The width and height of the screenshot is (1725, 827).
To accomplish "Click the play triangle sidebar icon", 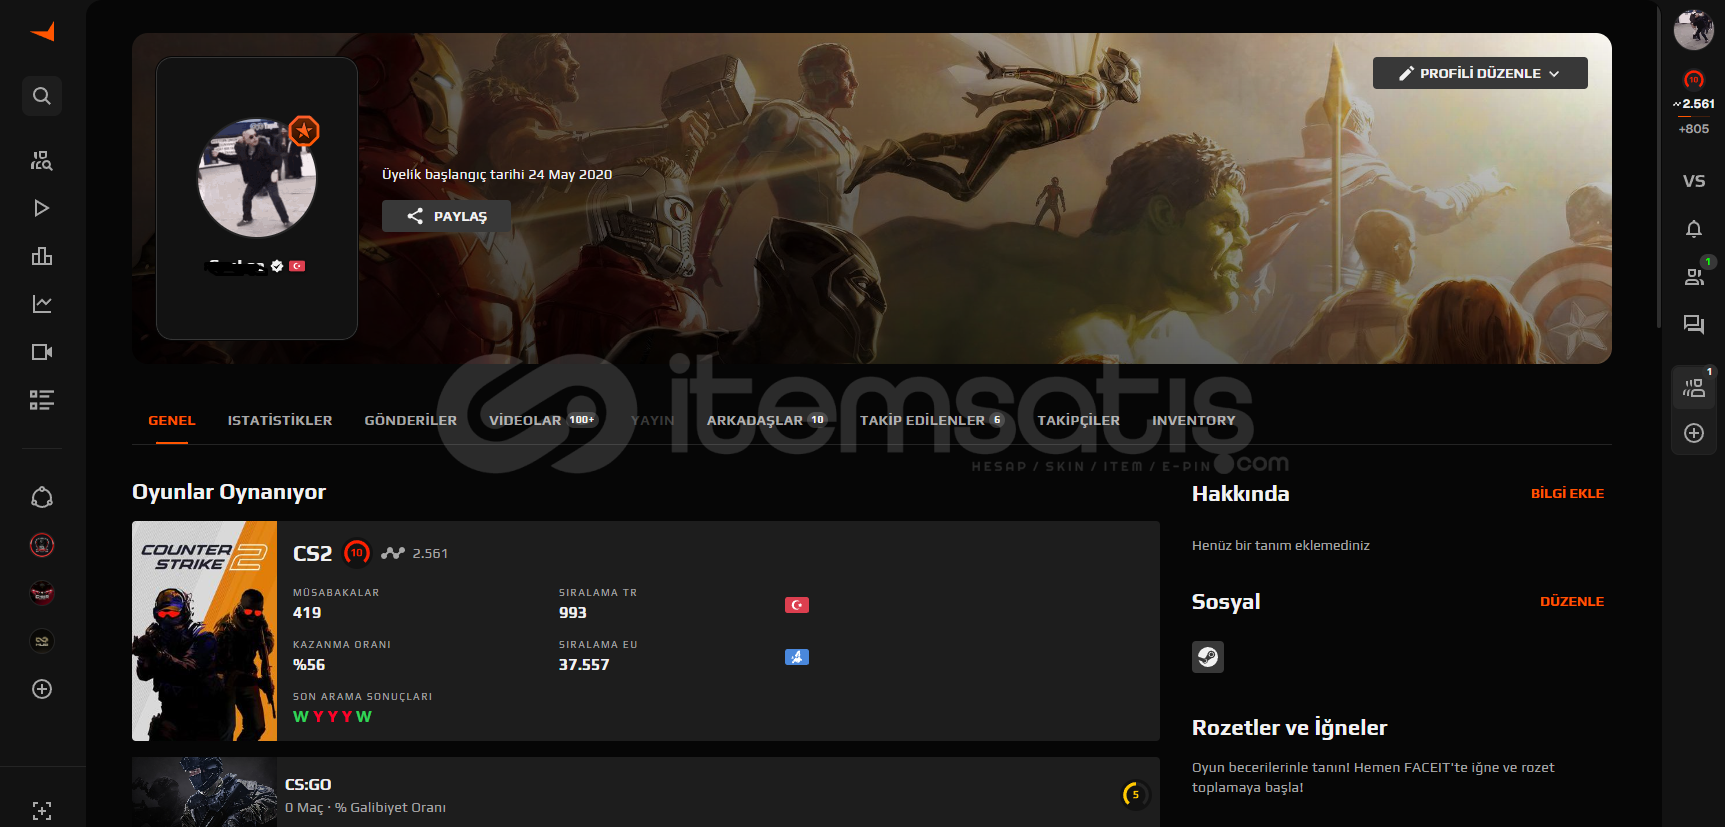I will point(42,208).
